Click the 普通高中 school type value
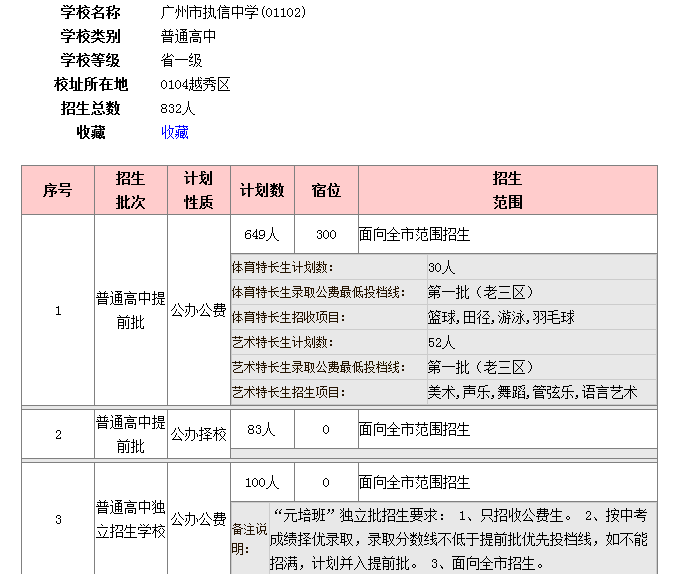 pyautogui.click(x=188, y=36)
